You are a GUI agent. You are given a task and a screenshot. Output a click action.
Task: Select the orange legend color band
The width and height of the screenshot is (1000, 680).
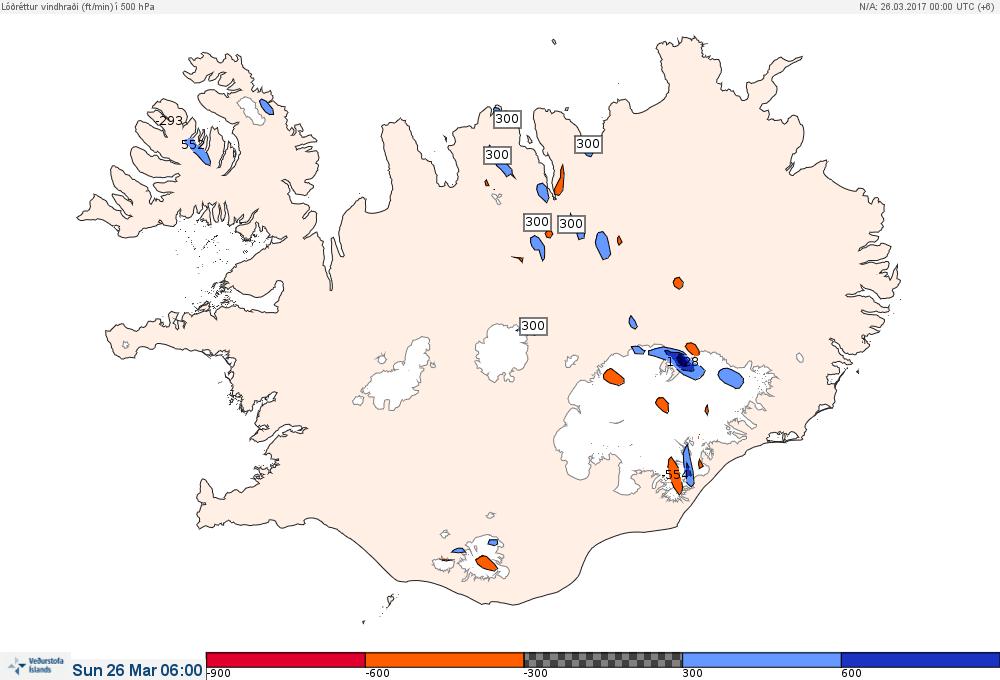(445, 660)
